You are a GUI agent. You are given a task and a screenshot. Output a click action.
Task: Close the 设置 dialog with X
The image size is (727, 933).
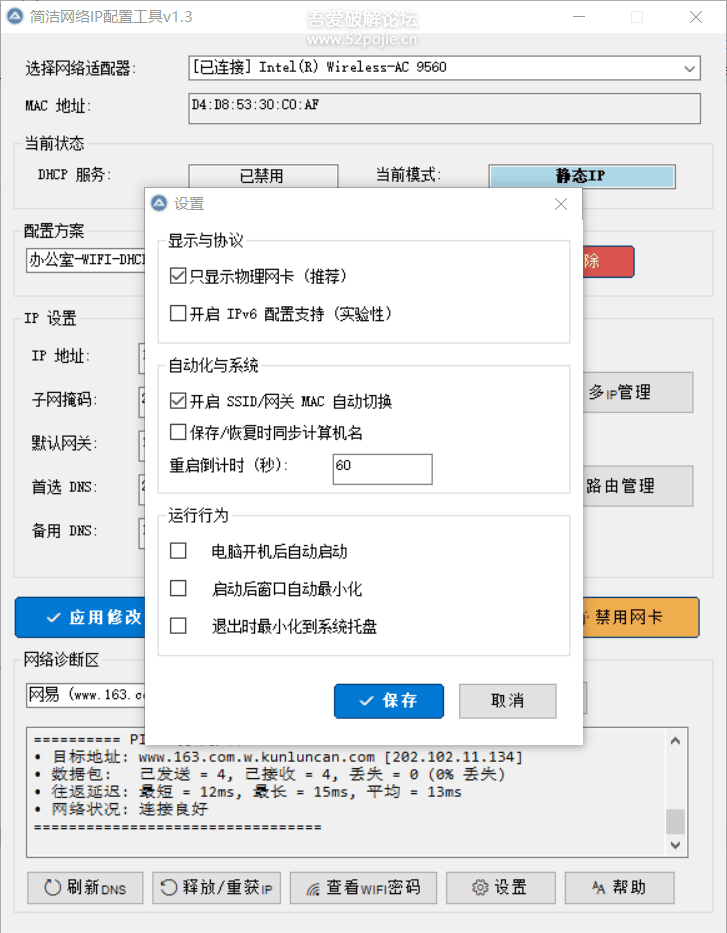[560, 204]
